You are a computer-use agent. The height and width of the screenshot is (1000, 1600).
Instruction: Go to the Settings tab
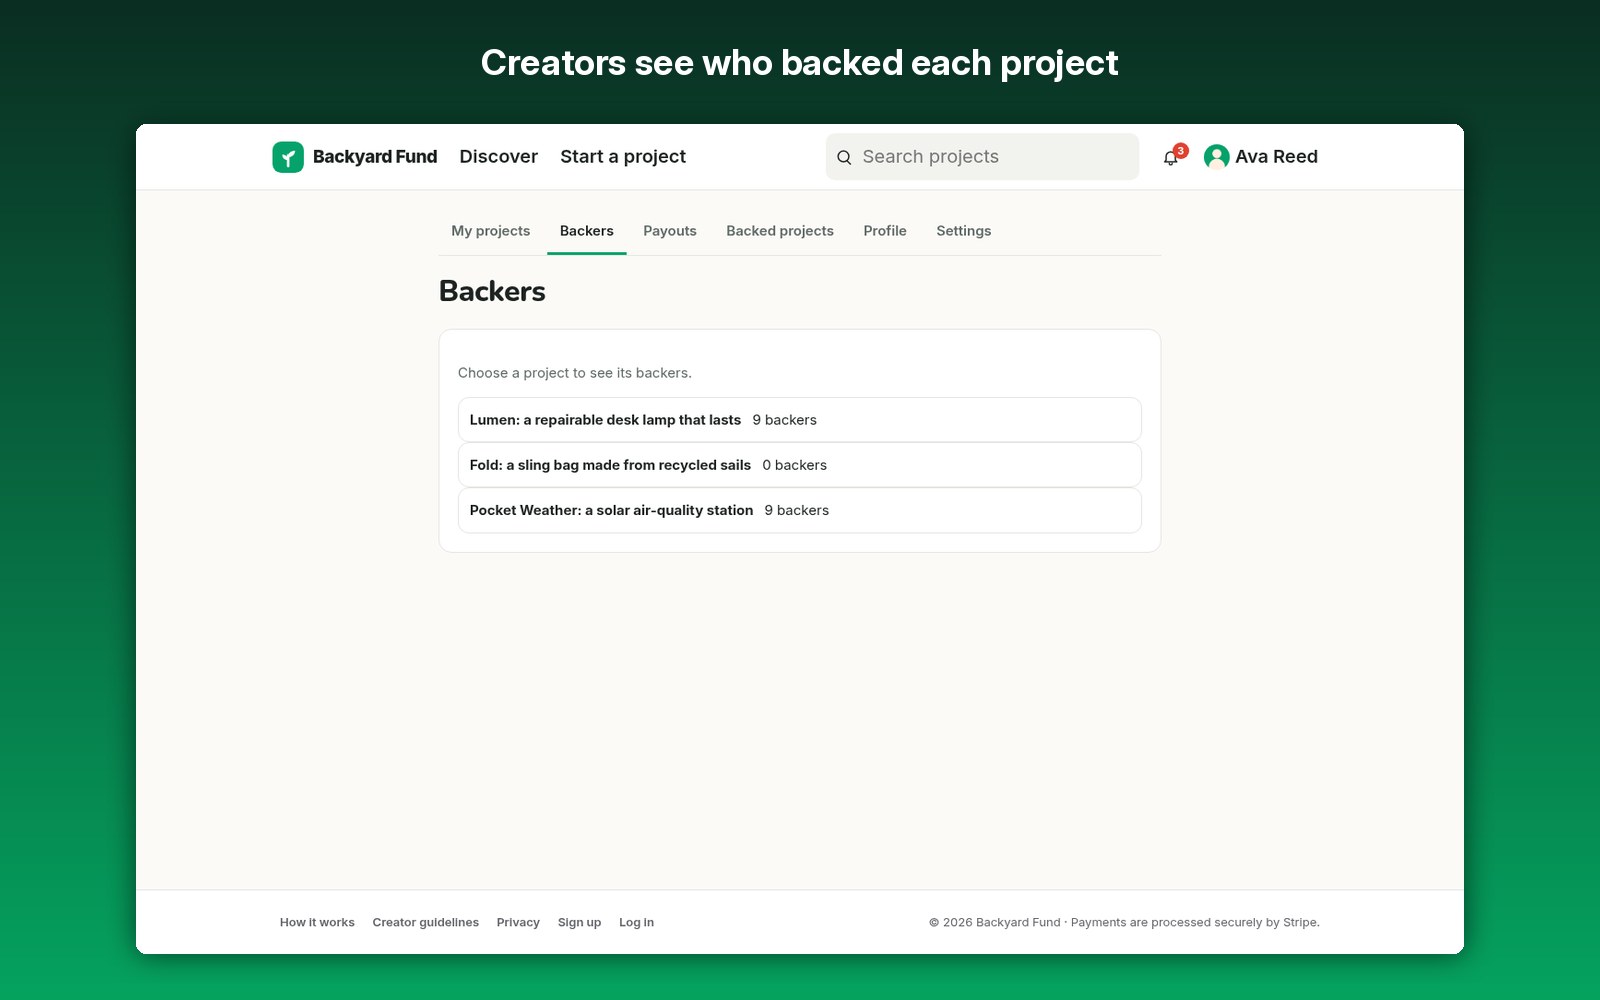964,231
